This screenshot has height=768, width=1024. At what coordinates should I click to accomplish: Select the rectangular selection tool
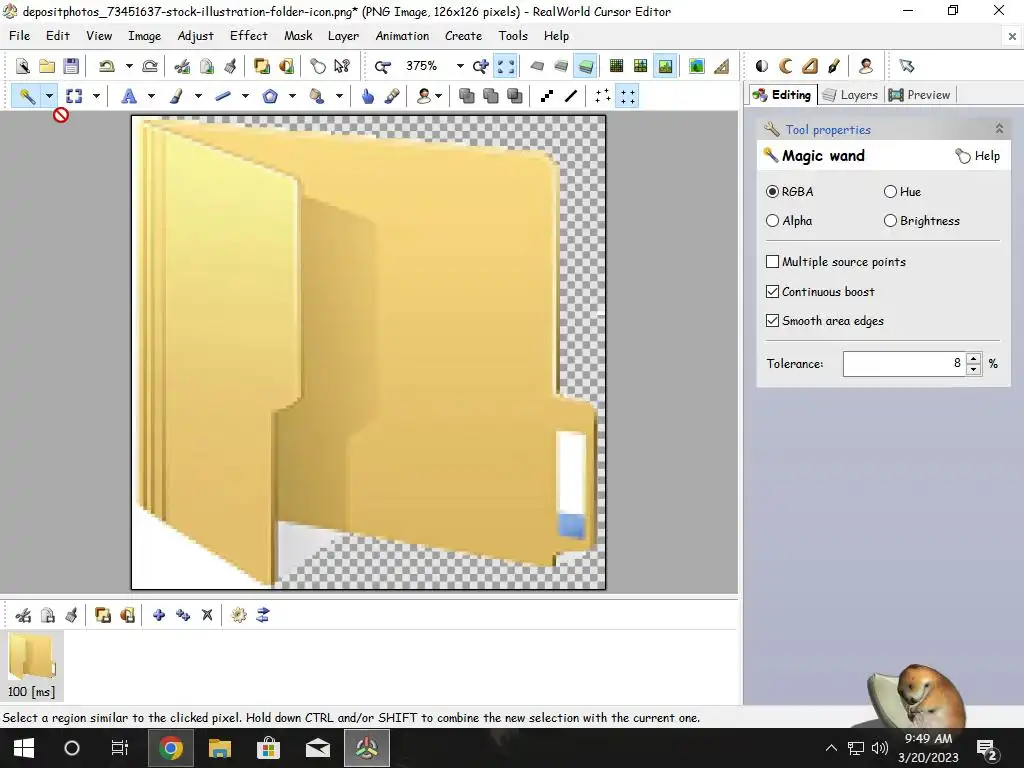pos(74,97)
